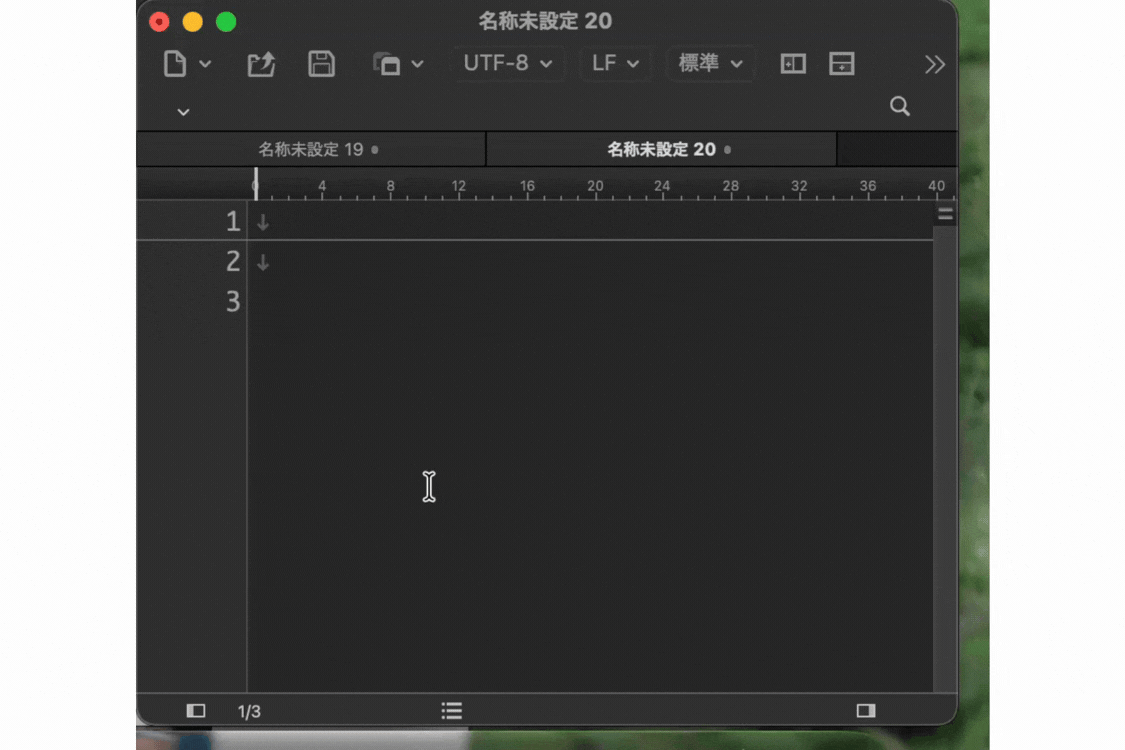Click the green zoom window button
This screenshot has width=1125, height=750.
click(226, 22)
